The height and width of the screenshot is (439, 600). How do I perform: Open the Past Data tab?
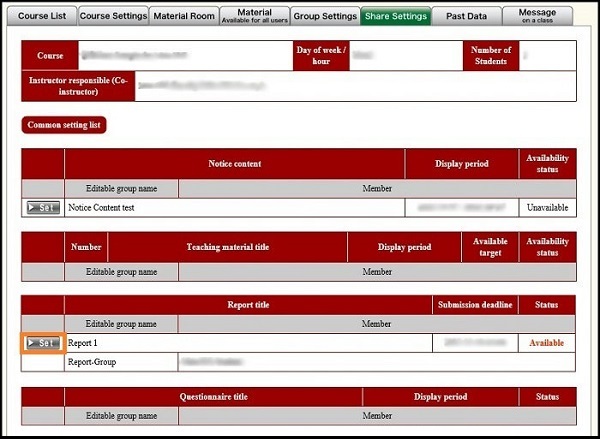[468, 16]
